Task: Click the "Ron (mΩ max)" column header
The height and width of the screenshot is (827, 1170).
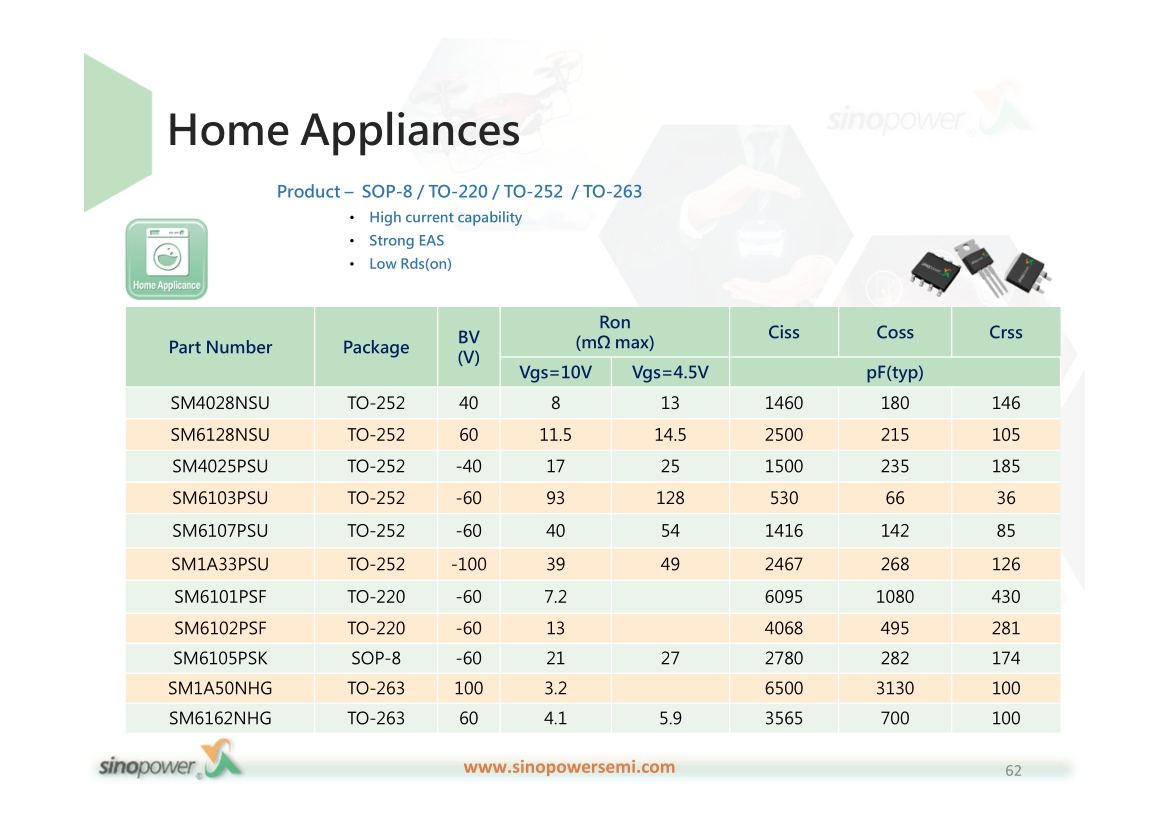Action: tap(615, 332)
